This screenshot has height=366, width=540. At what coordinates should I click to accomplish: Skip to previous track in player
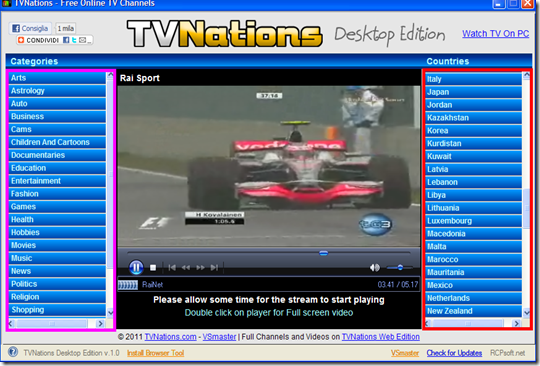[x=172, y=268]
